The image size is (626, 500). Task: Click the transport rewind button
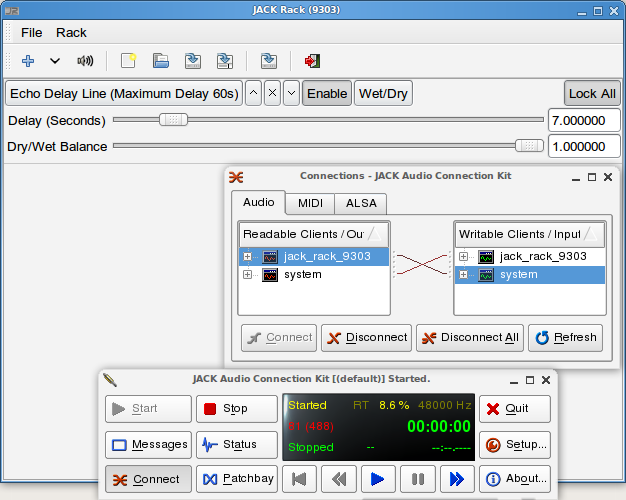click(x=339, y=479)
